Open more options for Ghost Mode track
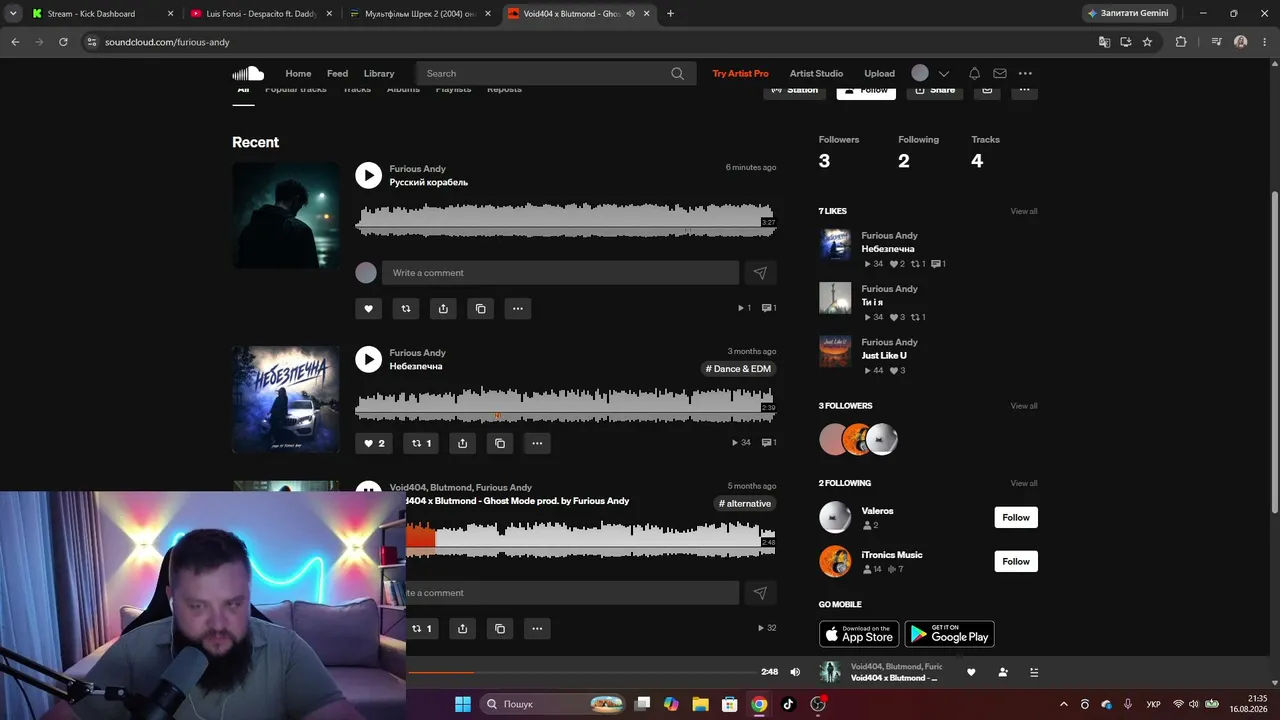The width and height of the screenshot is (1280, 720). click(x=537, y=629)
